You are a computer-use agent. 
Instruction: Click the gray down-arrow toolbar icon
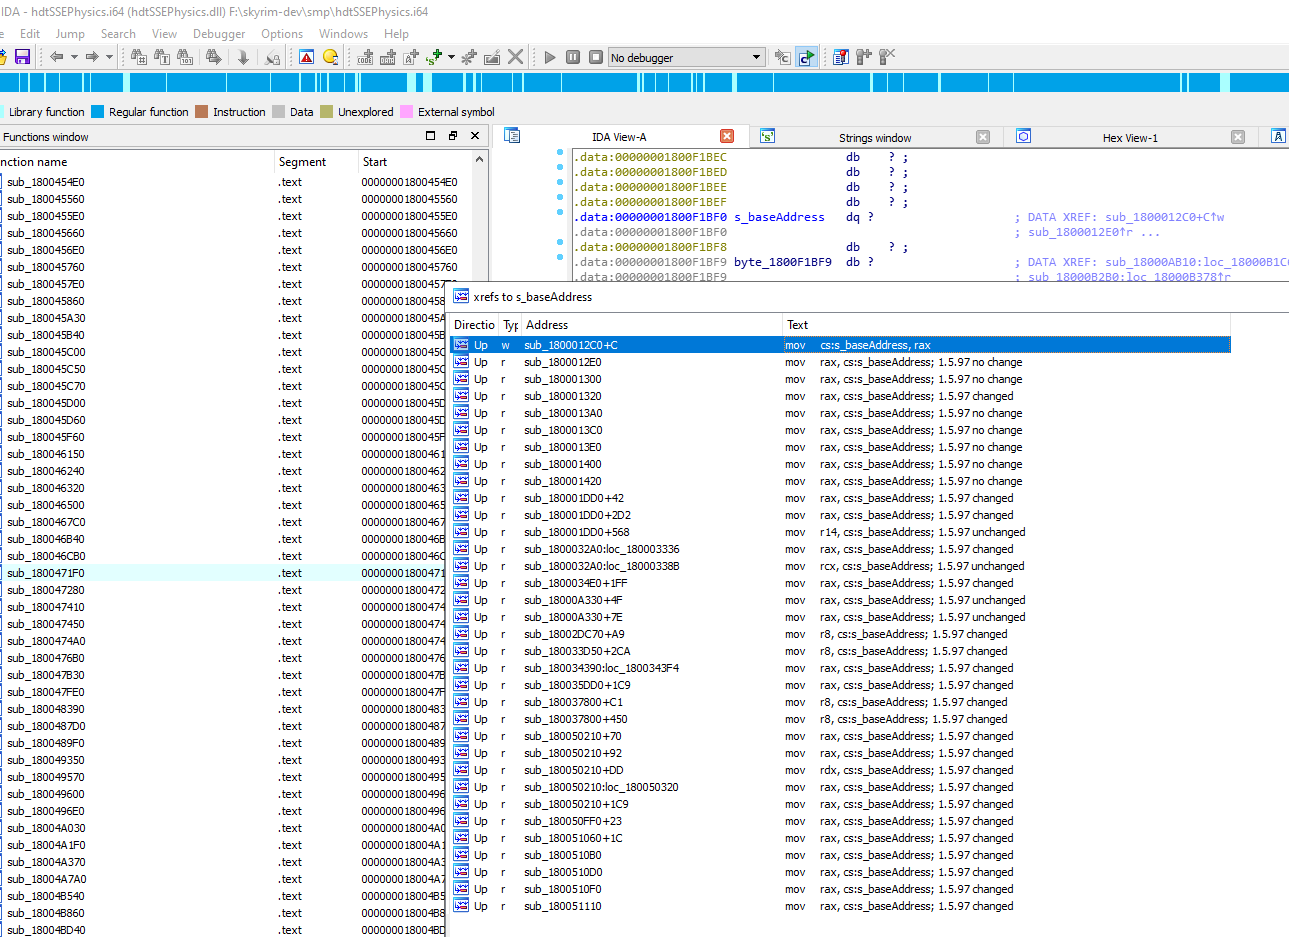coord(243,57)
